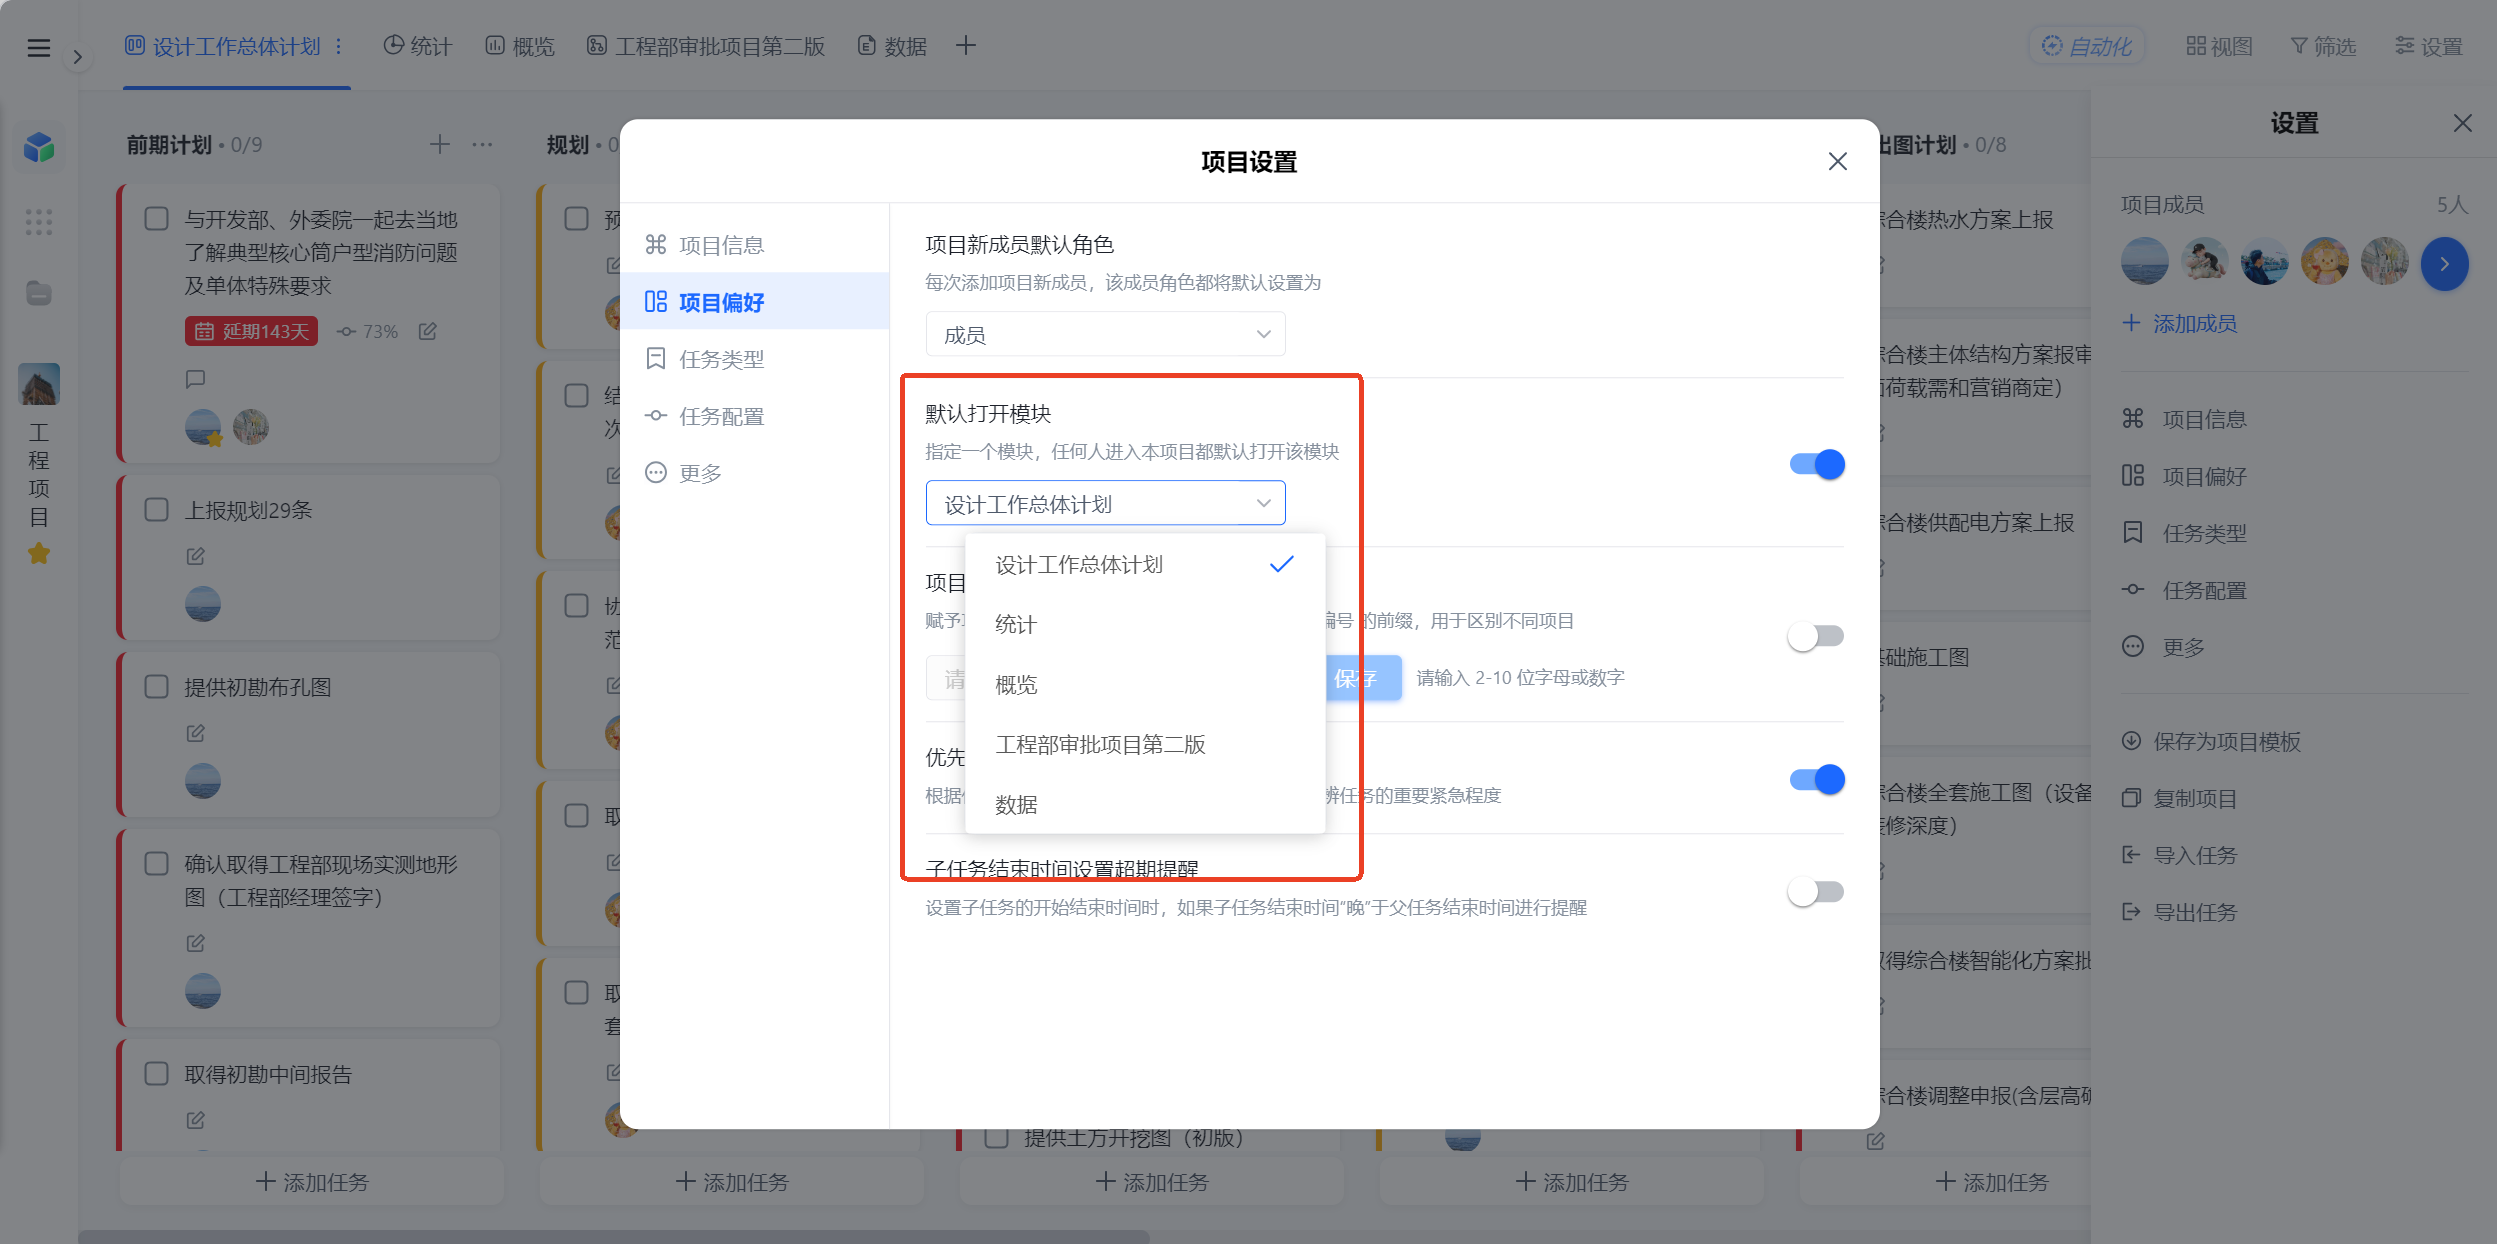Viewport: 2497px width, 1244px height.
Task: Collapse the 设计工作总体计划 module dropdown
Action: (1105, 503)
